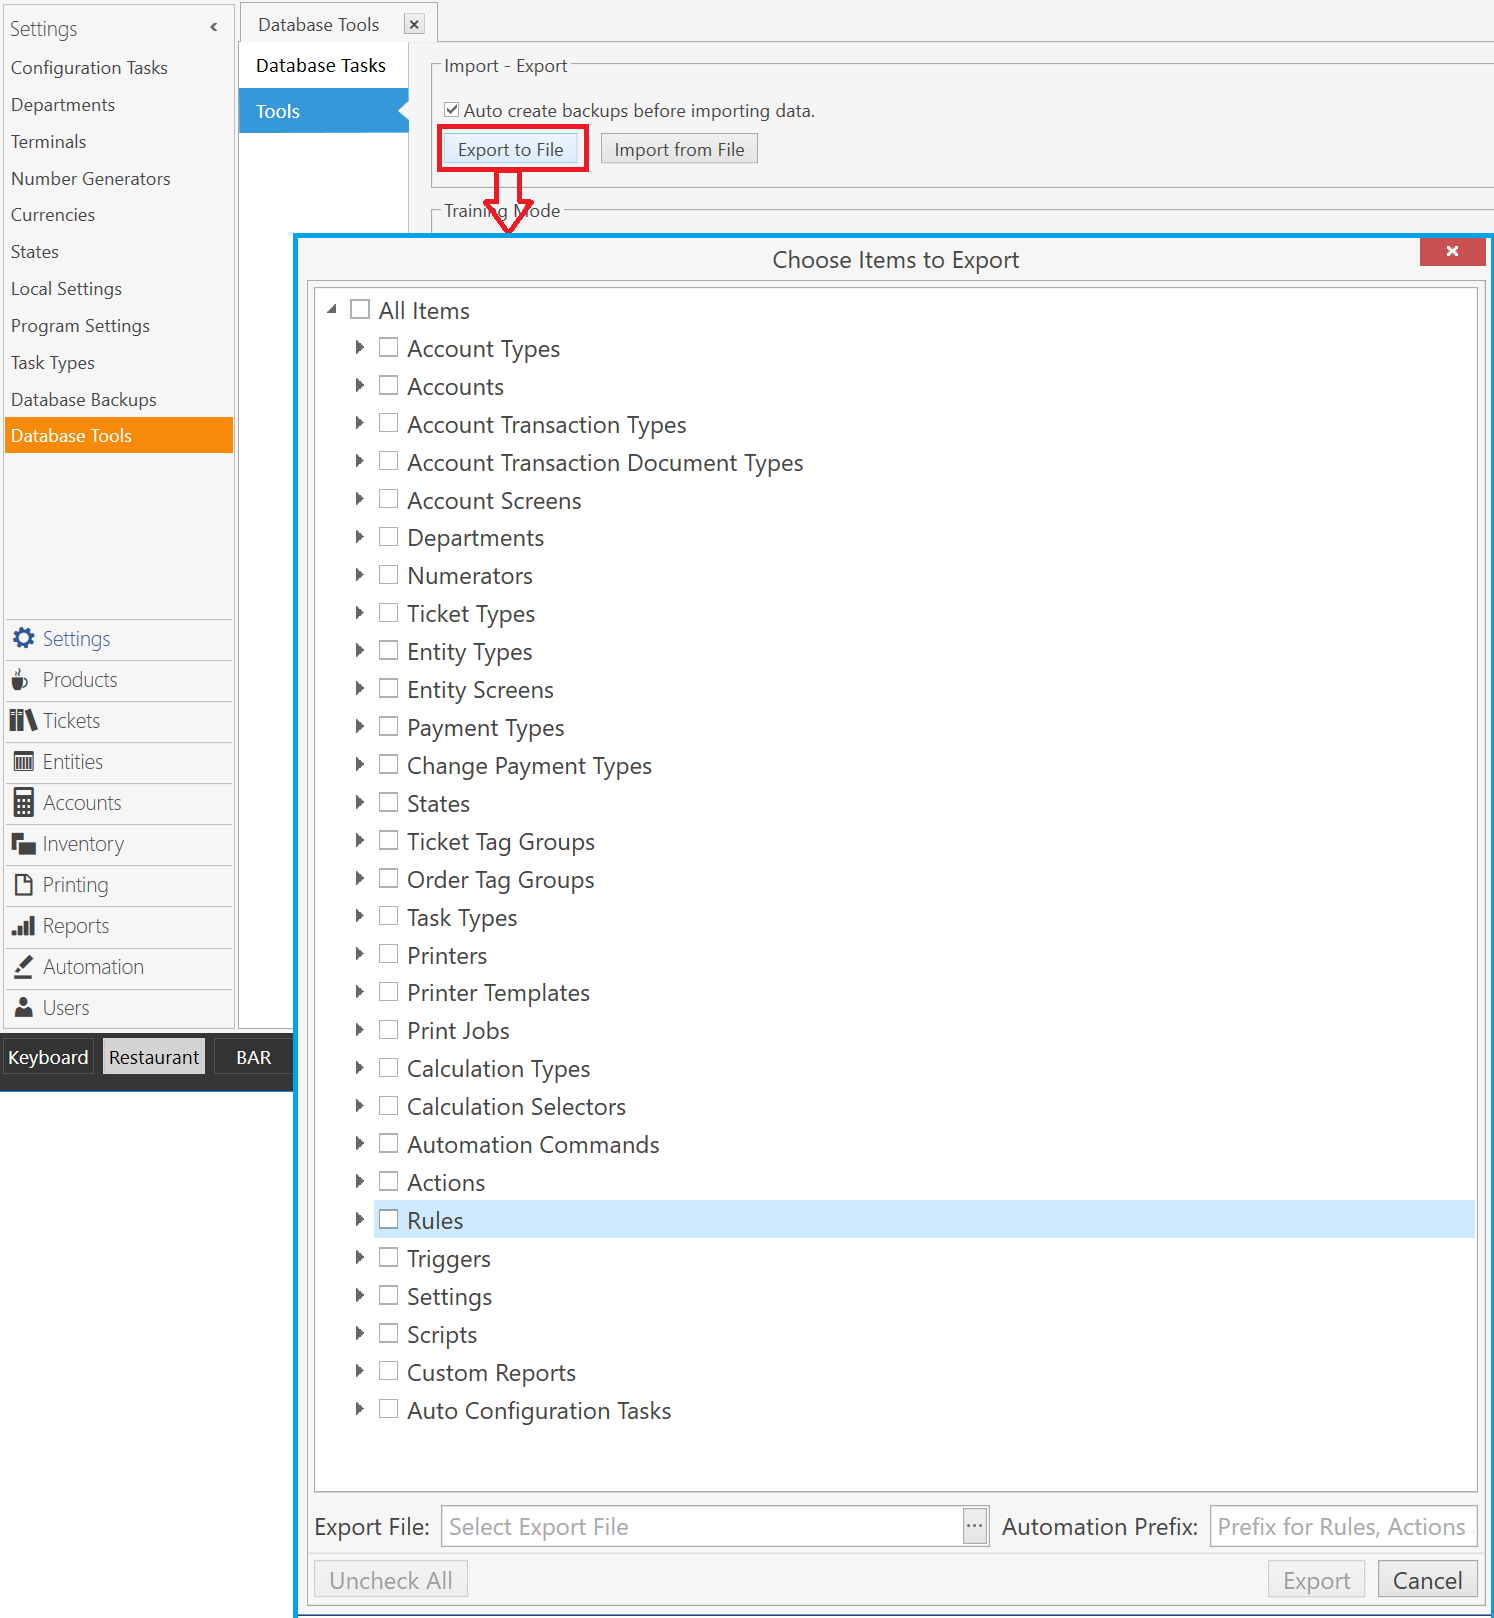Open Terminals settings entry
This screenshot has width=1494, height=1618.
pyautogui.click(x=49, y=142)
